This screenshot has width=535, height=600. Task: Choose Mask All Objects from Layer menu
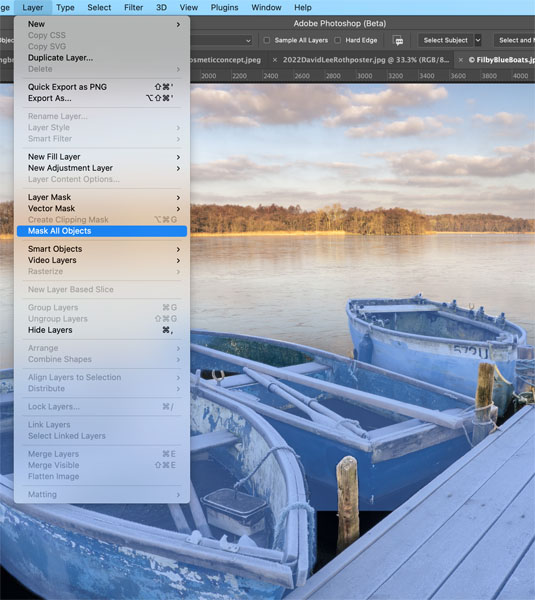[x=102, y=231]
